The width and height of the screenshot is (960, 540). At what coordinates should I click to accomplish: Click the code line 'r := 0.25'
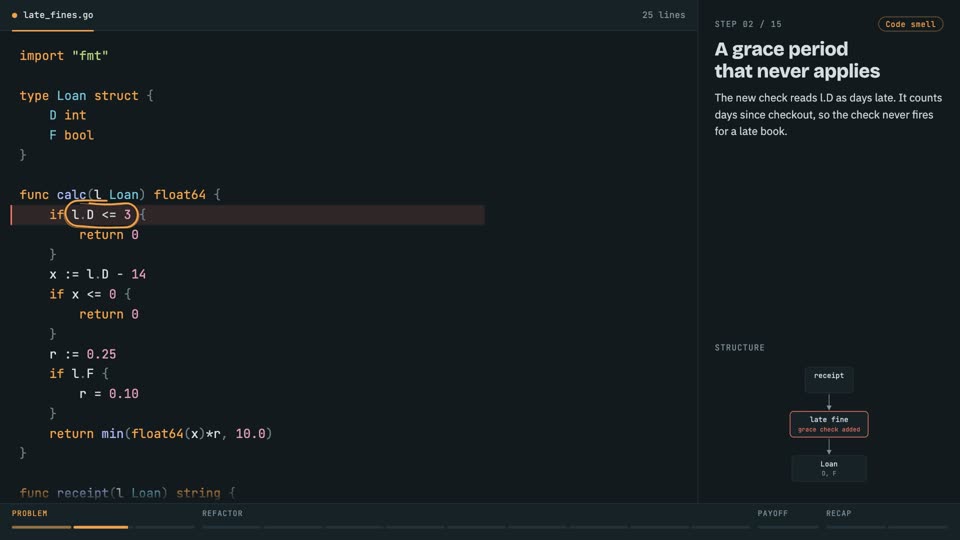(83, 354)
